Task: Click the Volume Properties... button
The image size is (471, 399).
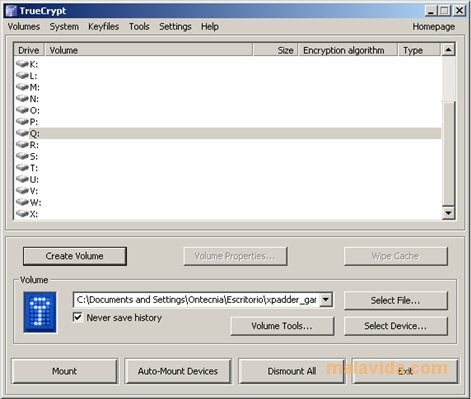Action: (235, 256)
